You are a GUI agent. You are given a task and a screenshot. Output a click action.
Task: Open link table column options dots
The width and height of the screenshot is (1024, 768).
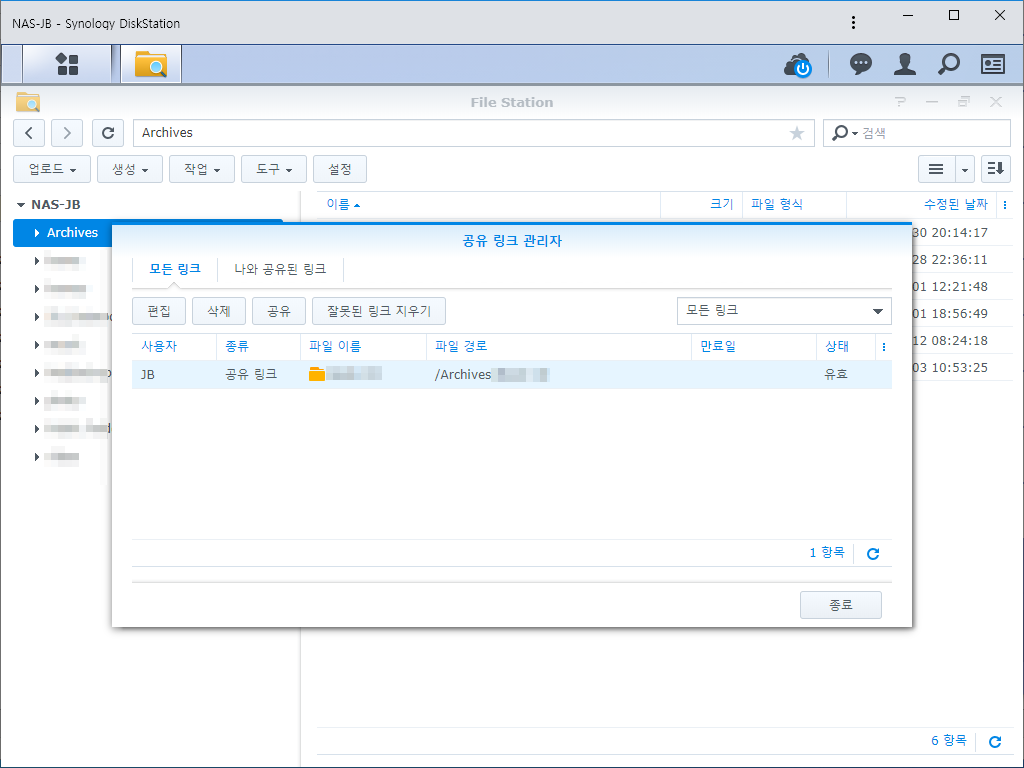pos(884,347)
